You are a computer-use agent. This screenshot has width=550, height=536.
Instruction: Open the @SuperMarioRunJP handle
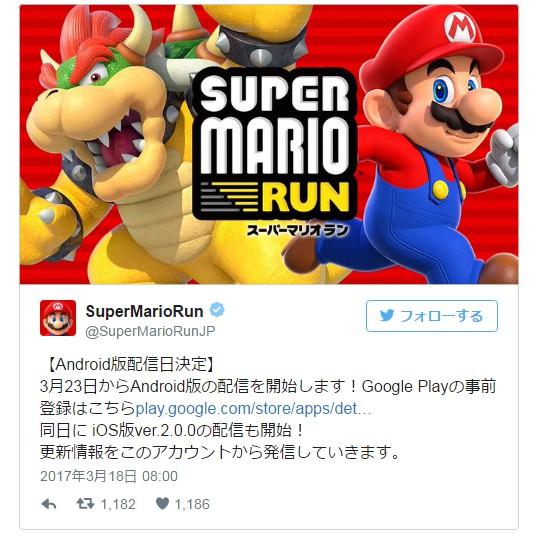click(x=150, y=331)
